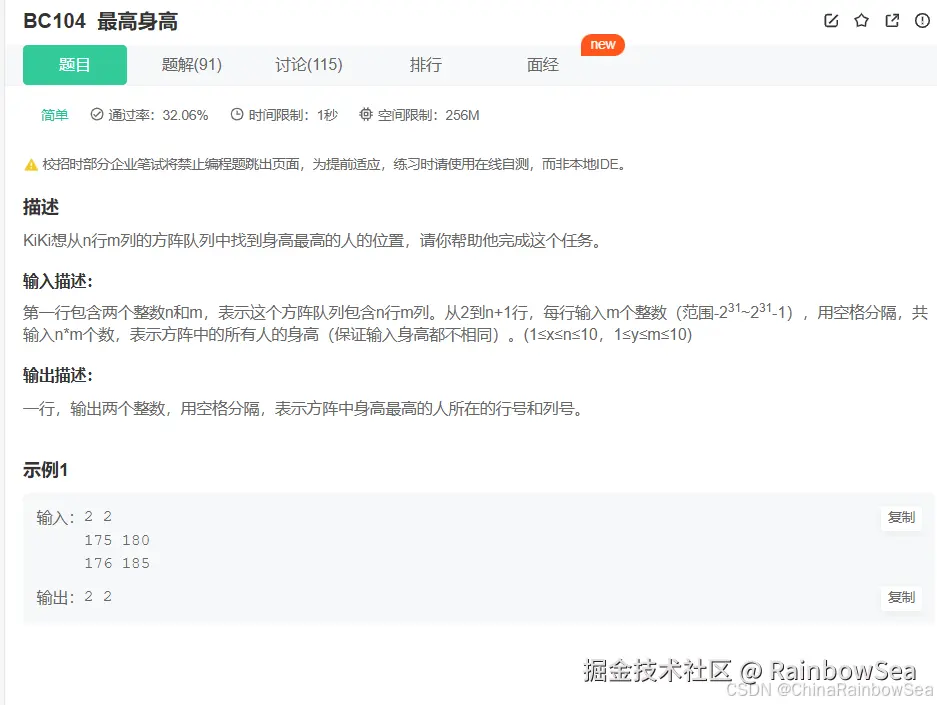Image resolution: width=937 pixels, height=705 pixels.
Task: Click the new badge above 面经
Action: pyautogui.click(x=602, y=44)
